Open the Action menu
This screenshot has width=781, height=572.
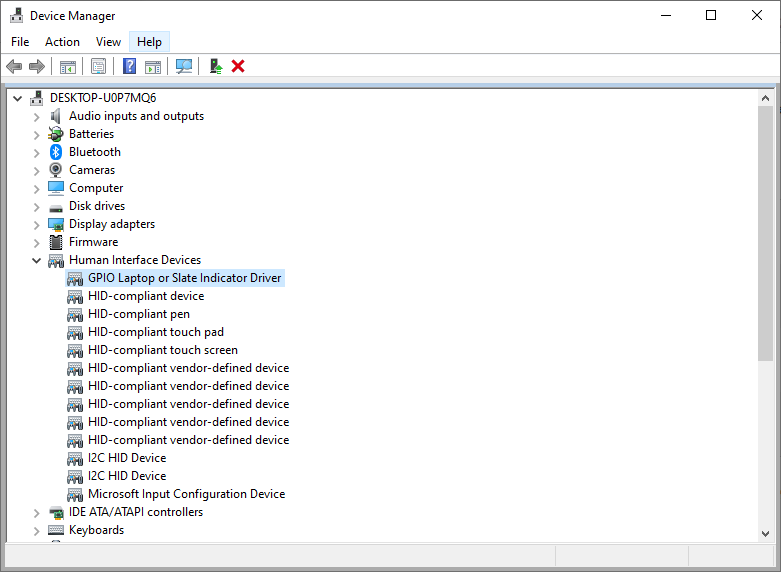[x=62, y=41]
